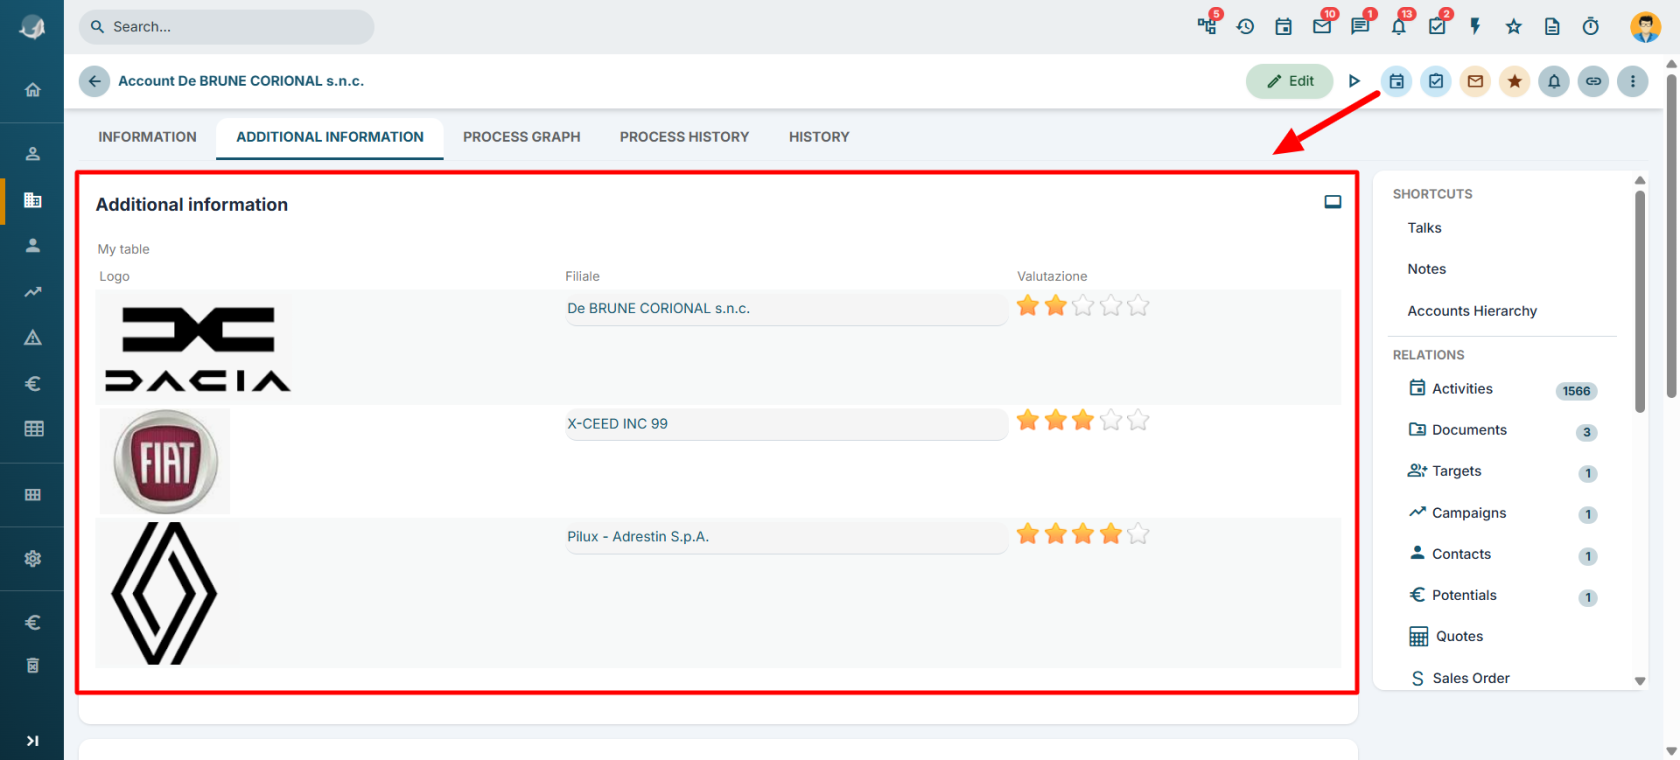Image resolution: width=1680 pixels, height=760 pixels.
Task: Open notifications bell with badge 13
Action: point(1399,26)
